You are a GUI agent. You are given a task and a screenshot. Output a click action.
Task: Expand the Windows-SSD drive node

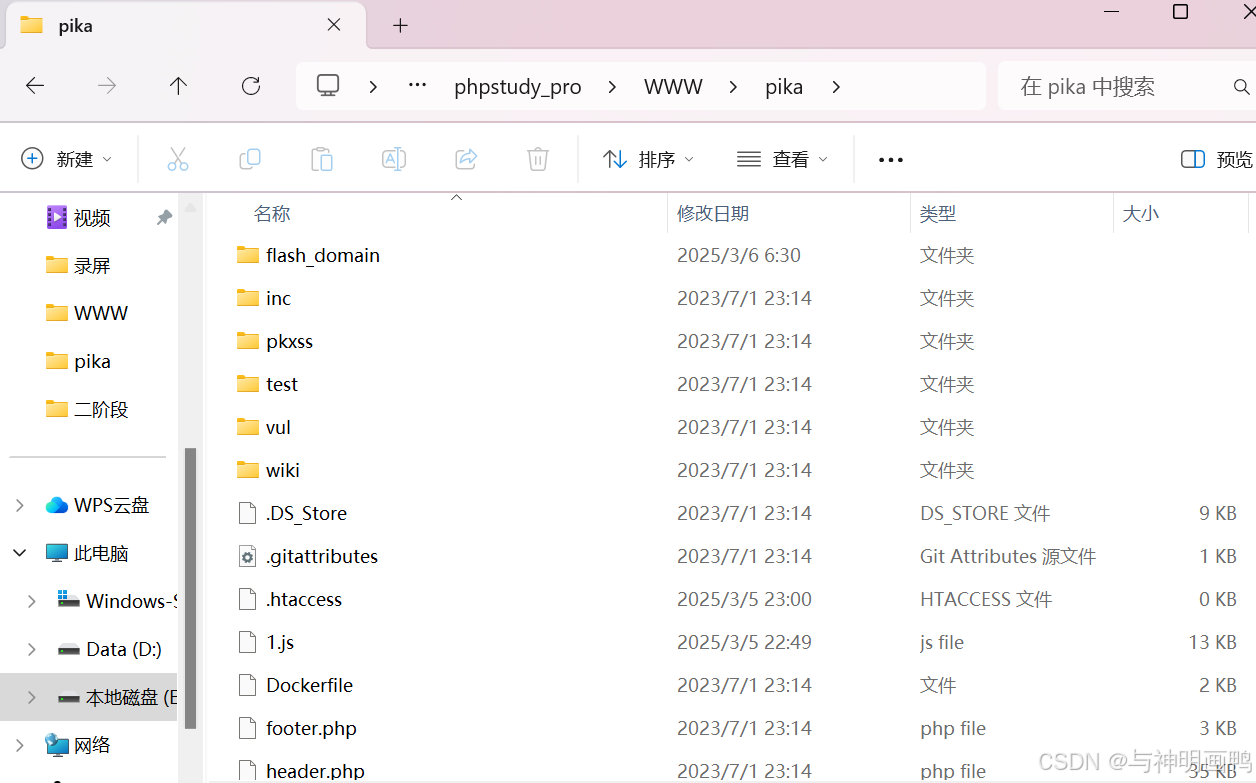(32, 601)
